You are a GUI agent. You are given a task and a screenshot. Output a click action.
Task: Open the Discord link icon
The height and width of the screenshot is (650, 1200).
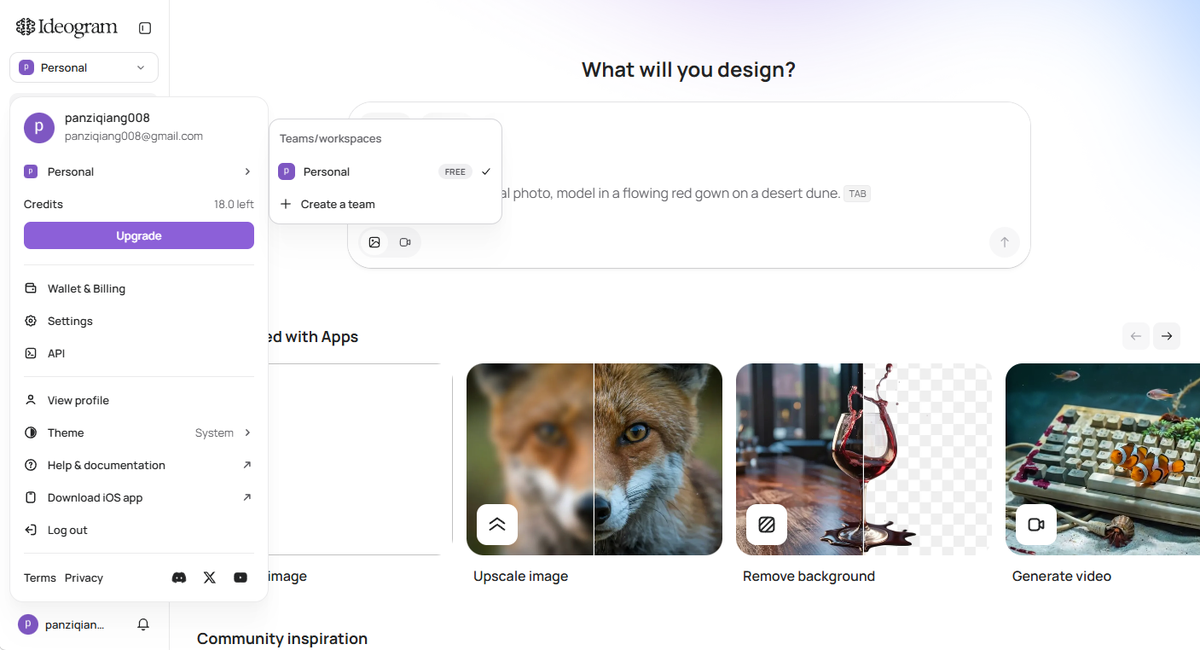(x=179, y=578)
